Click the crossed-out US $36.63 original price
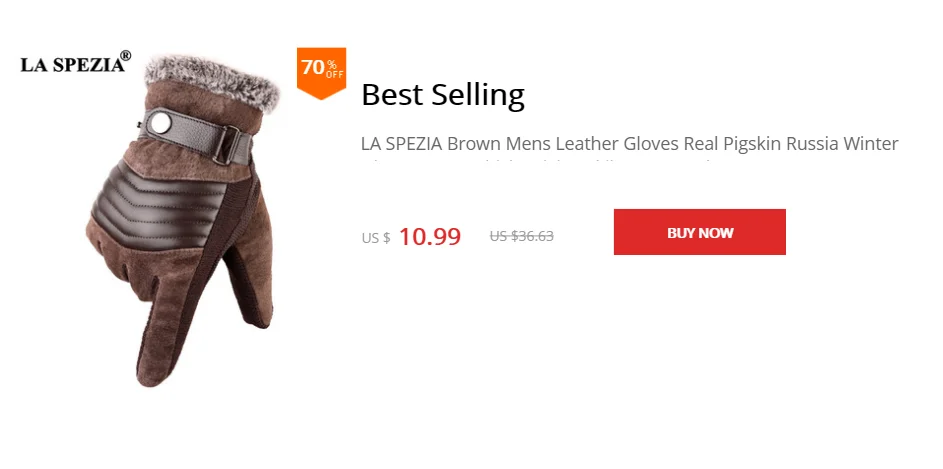This screenshot has height=469, width=943. [x=521, y=236]
